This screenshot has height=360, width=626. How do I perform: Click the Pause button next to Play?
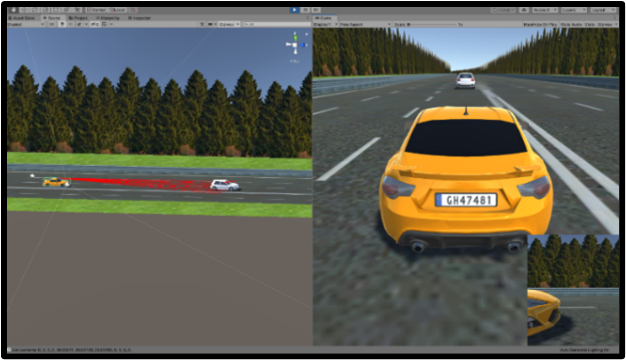tap(305, 10)
